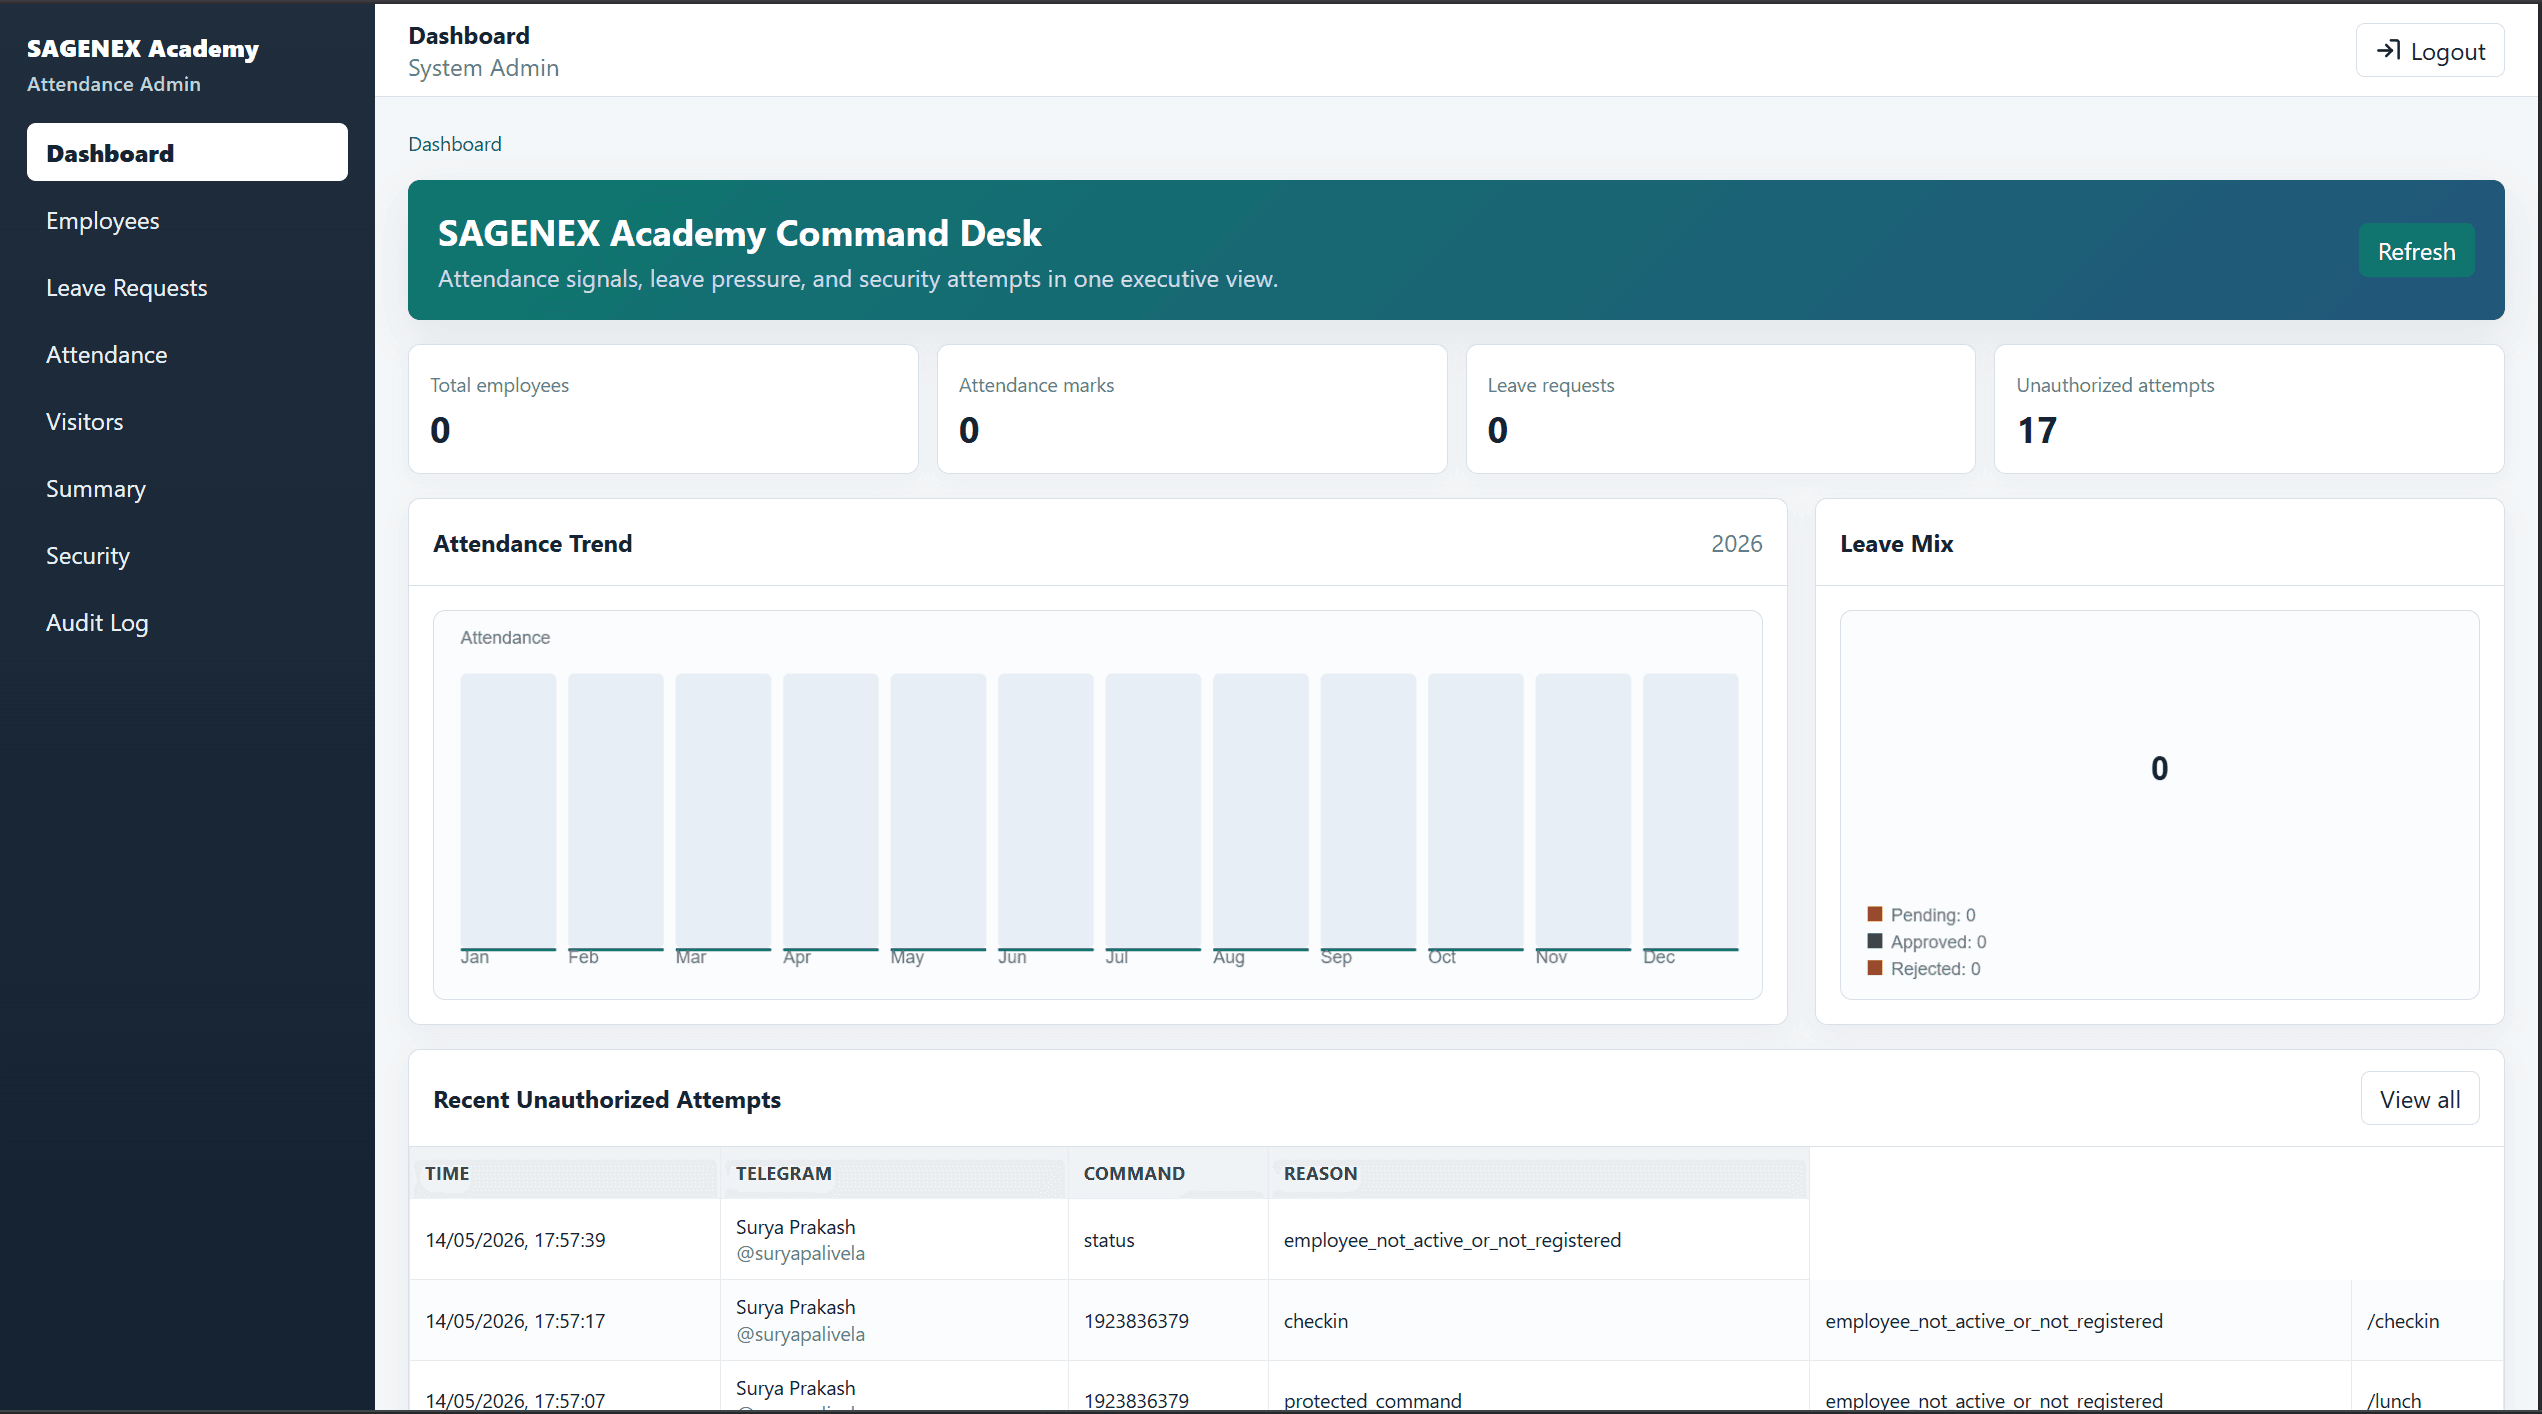Click the Leave Mix heading
2542x1414 pixels.
[1896, 543]
